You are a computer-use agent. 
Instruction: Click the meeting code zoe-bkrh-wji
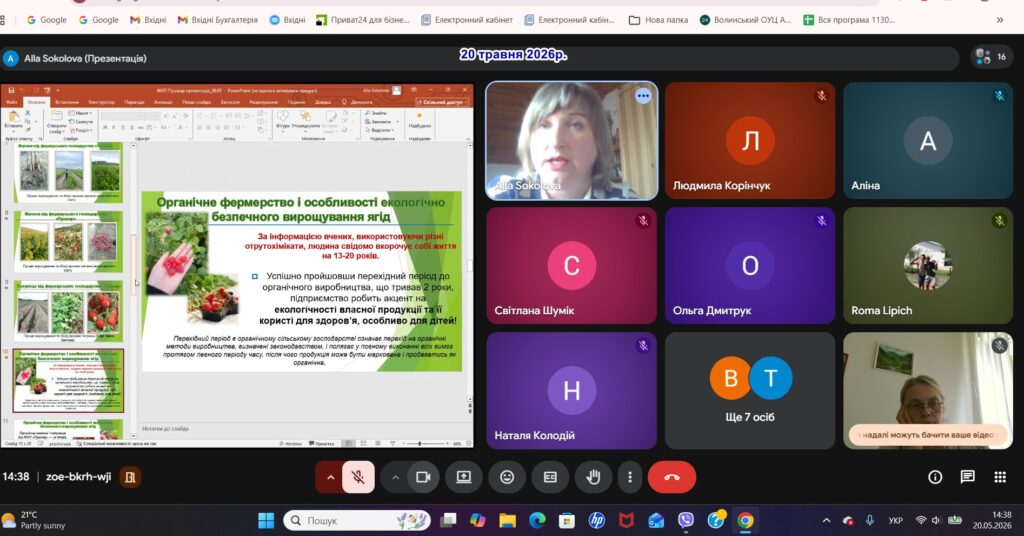[x=78, y=477]
